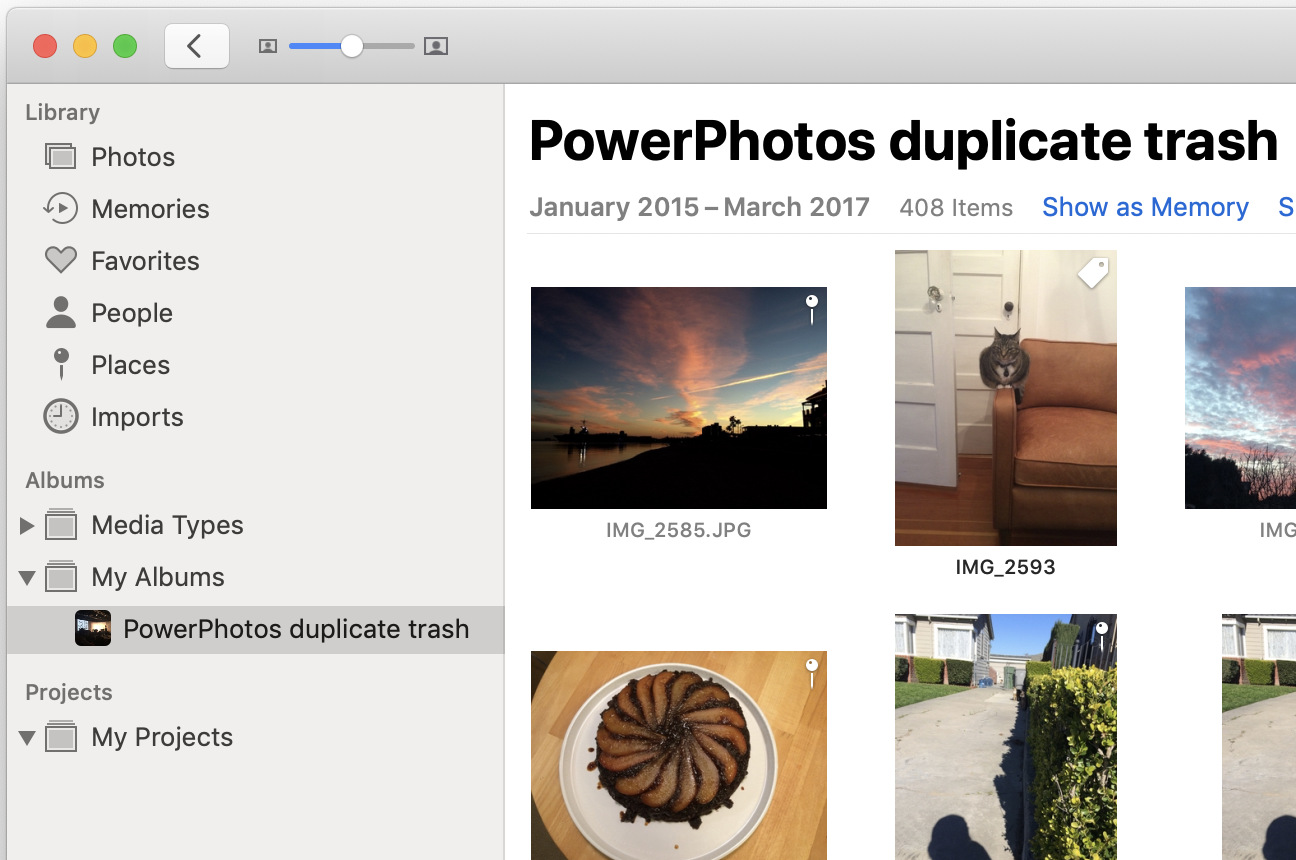Select the Favorites heart icon
Viewport: 1296px width, 860px height.
pos(61,261)
